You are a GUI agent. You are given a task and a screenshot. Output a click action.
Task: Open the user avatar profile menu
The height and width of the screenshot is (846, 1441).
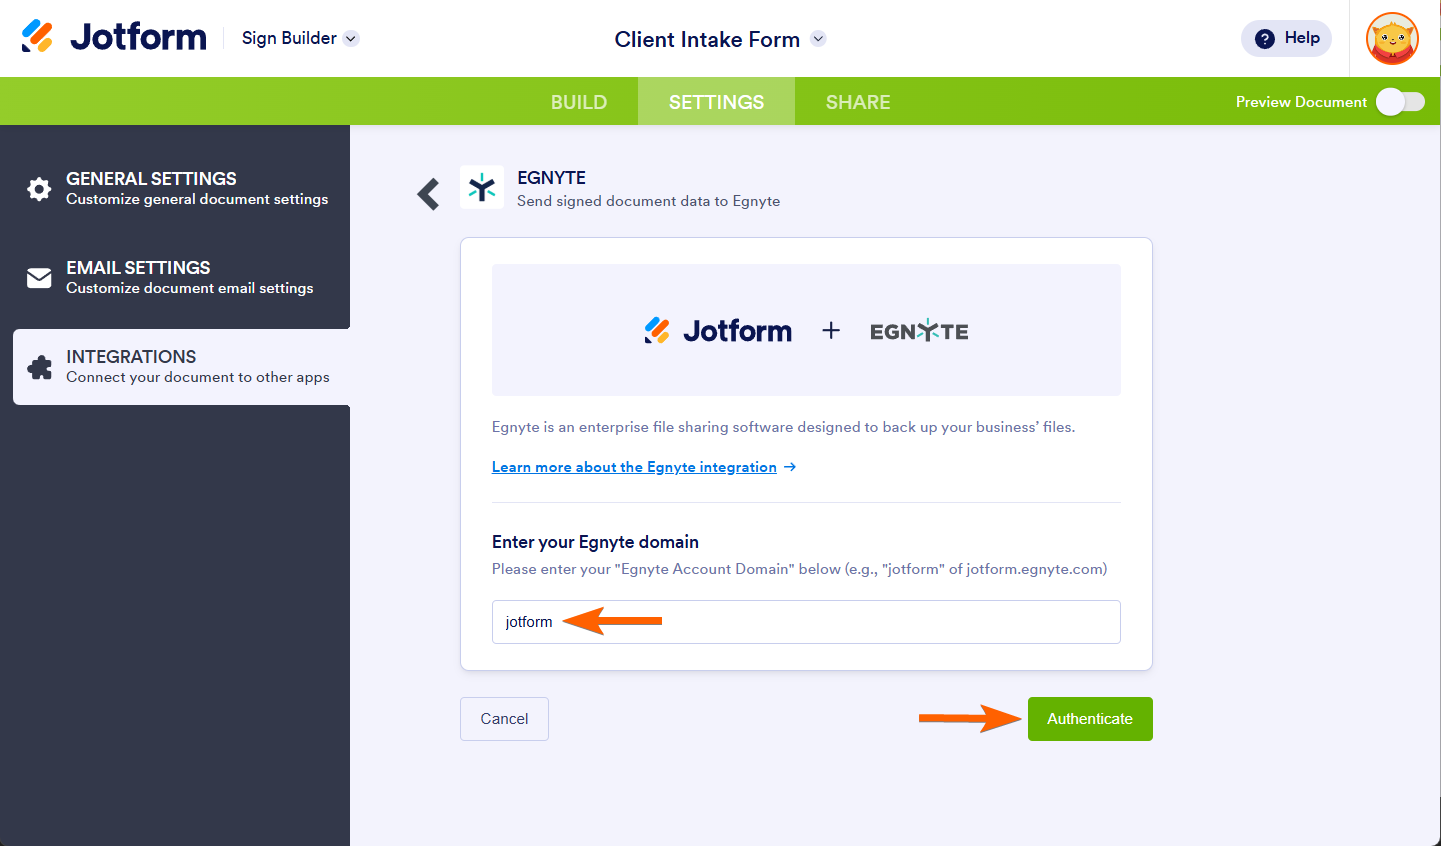click(1392, 39)
